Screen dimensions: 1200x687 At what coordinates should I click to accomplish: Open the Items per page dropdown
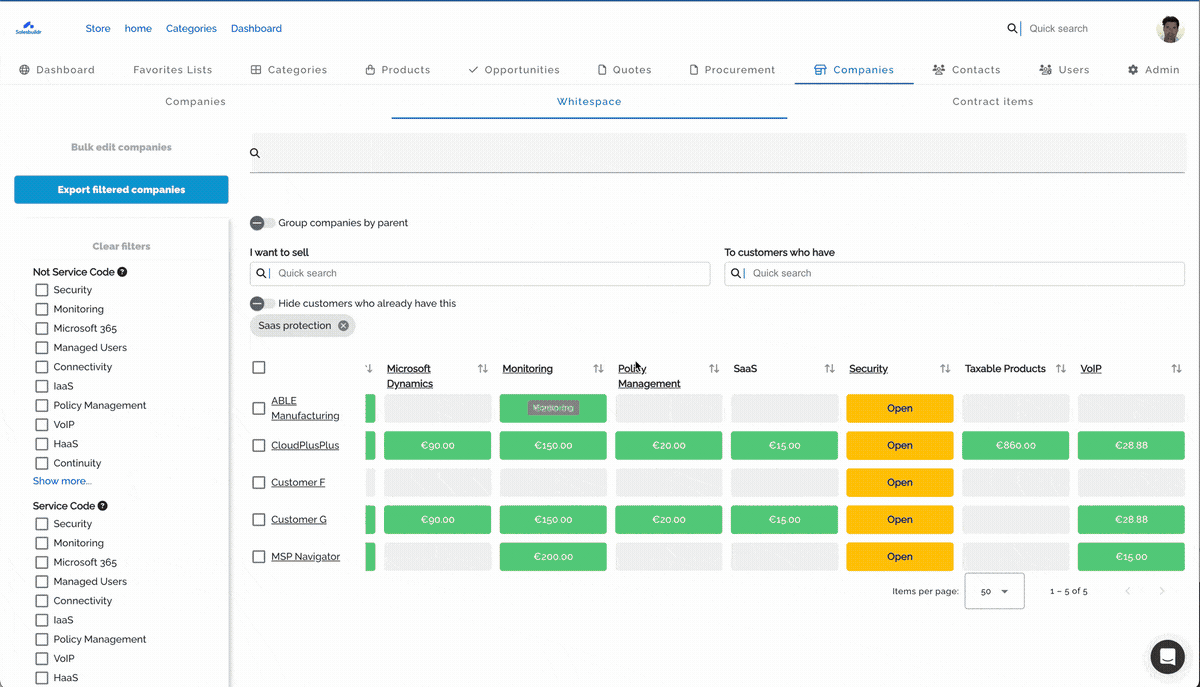[994, 591]
